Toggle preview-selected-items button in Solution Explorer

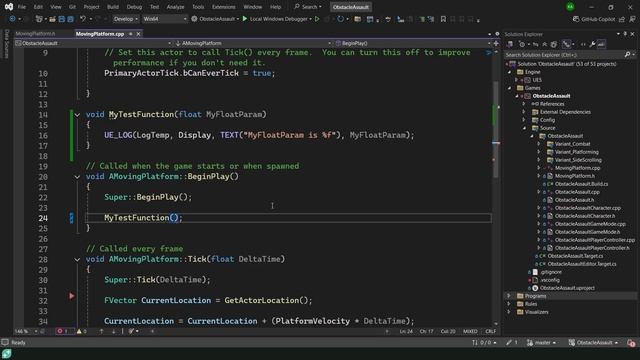(x=601, y=44)
